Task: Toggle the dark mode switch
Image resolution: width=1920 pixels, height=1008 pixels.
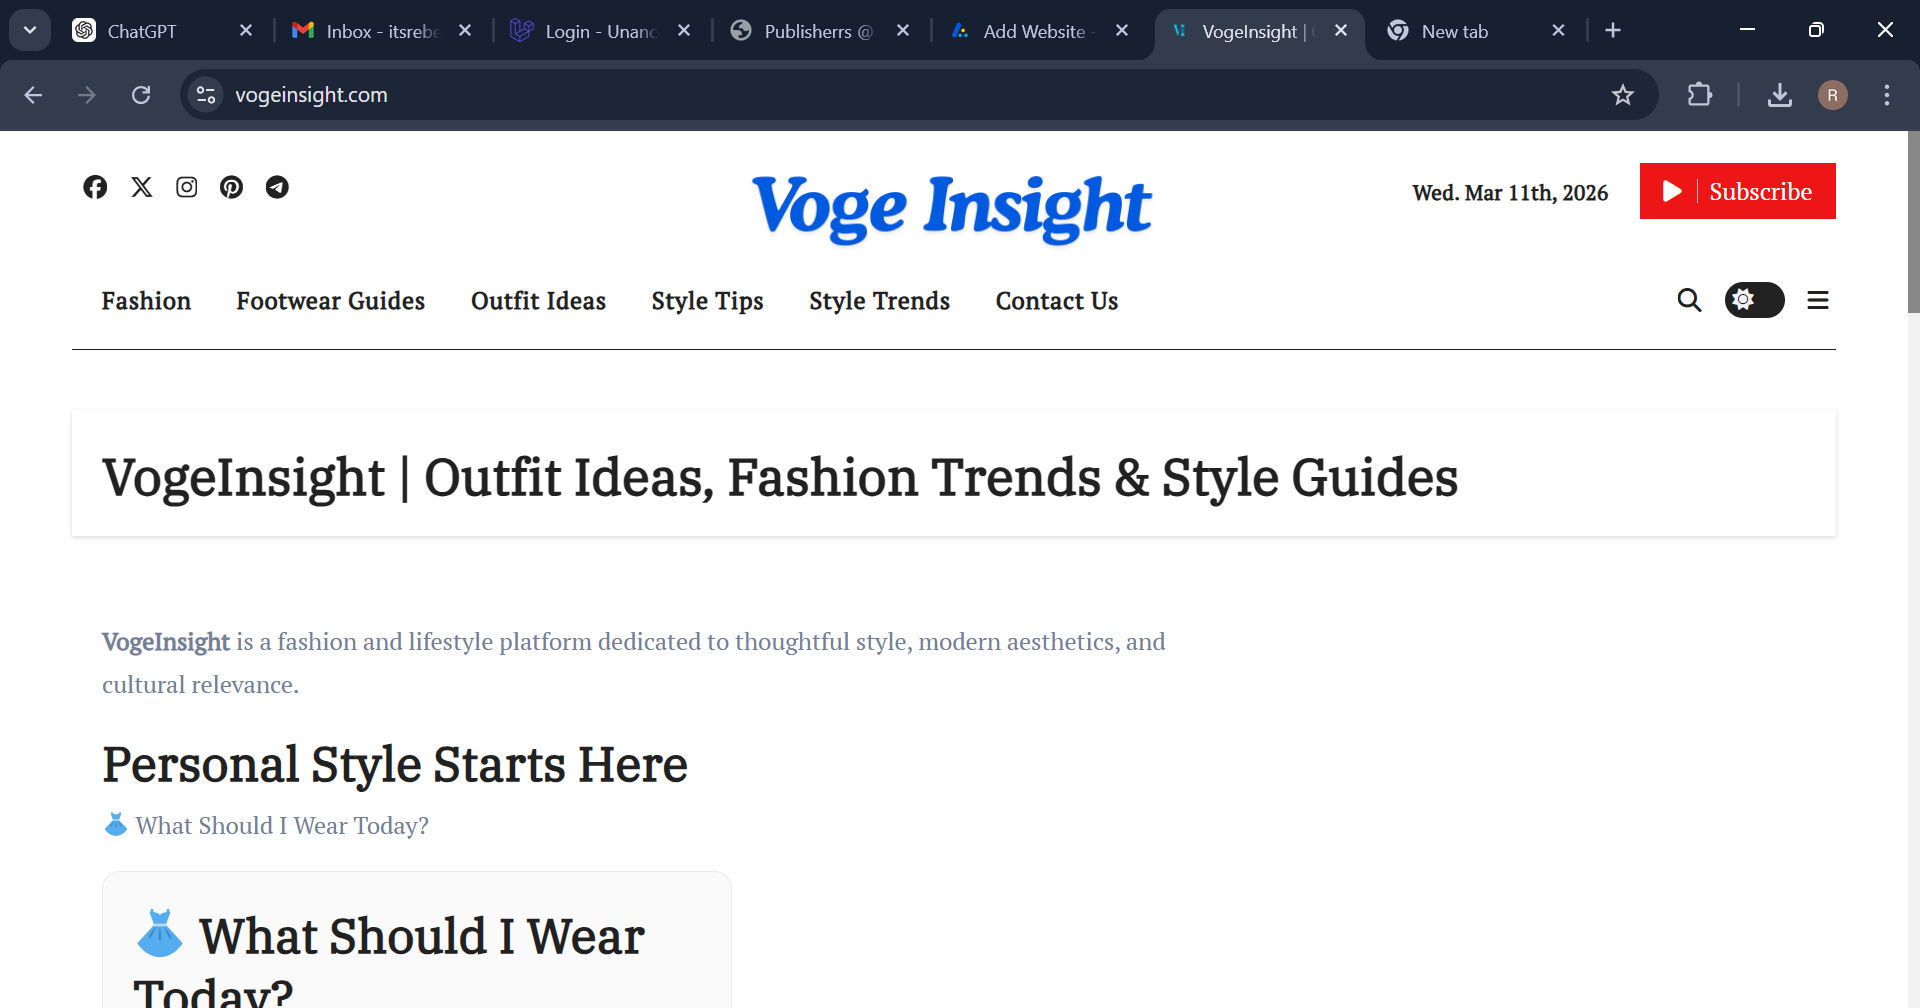Action: point(1754,300)
